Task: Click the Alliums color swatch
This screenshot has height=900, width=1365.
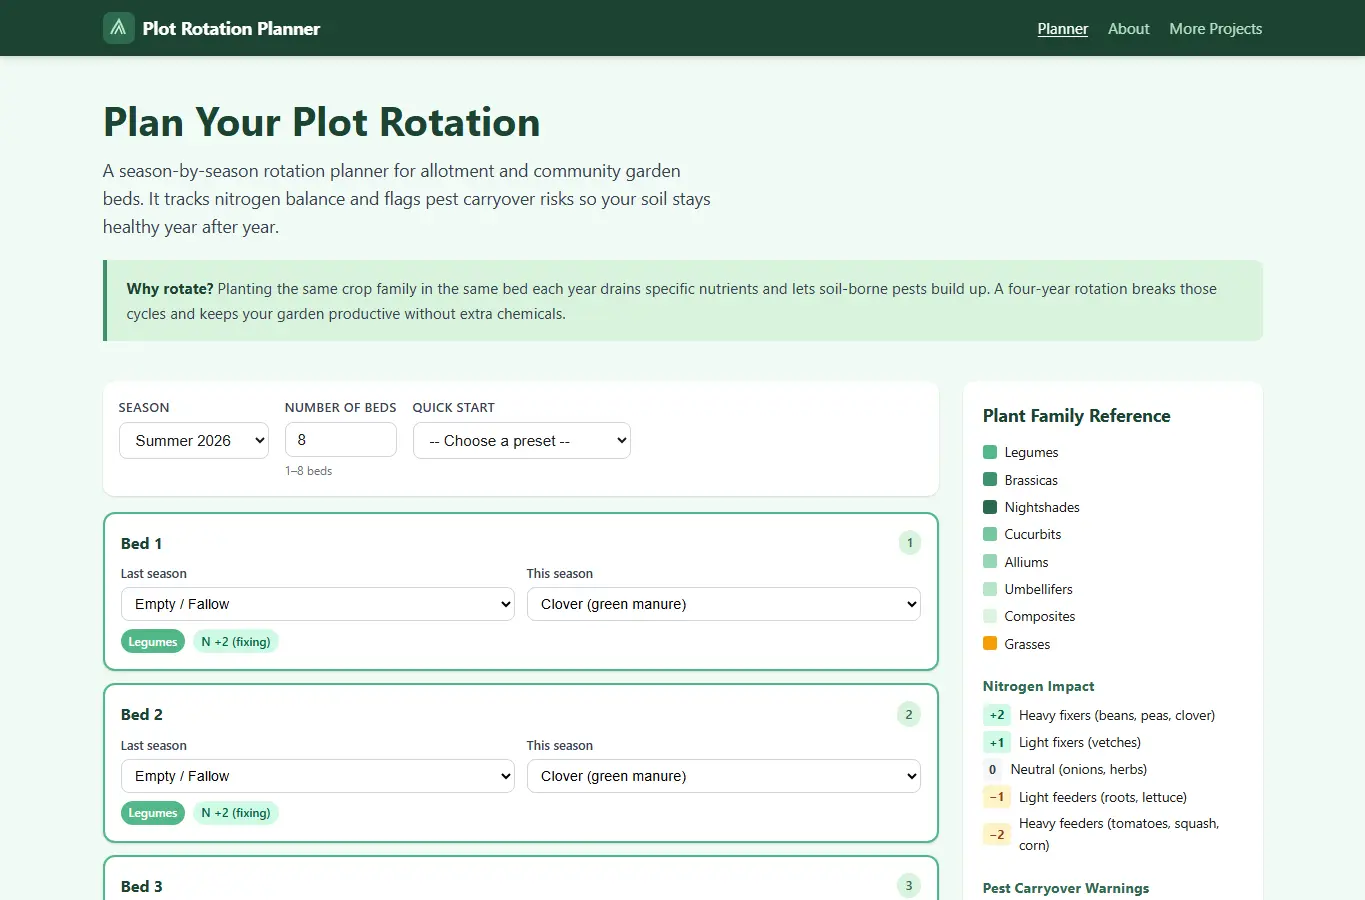Action: pyautogui.click(x=990, y=561)
